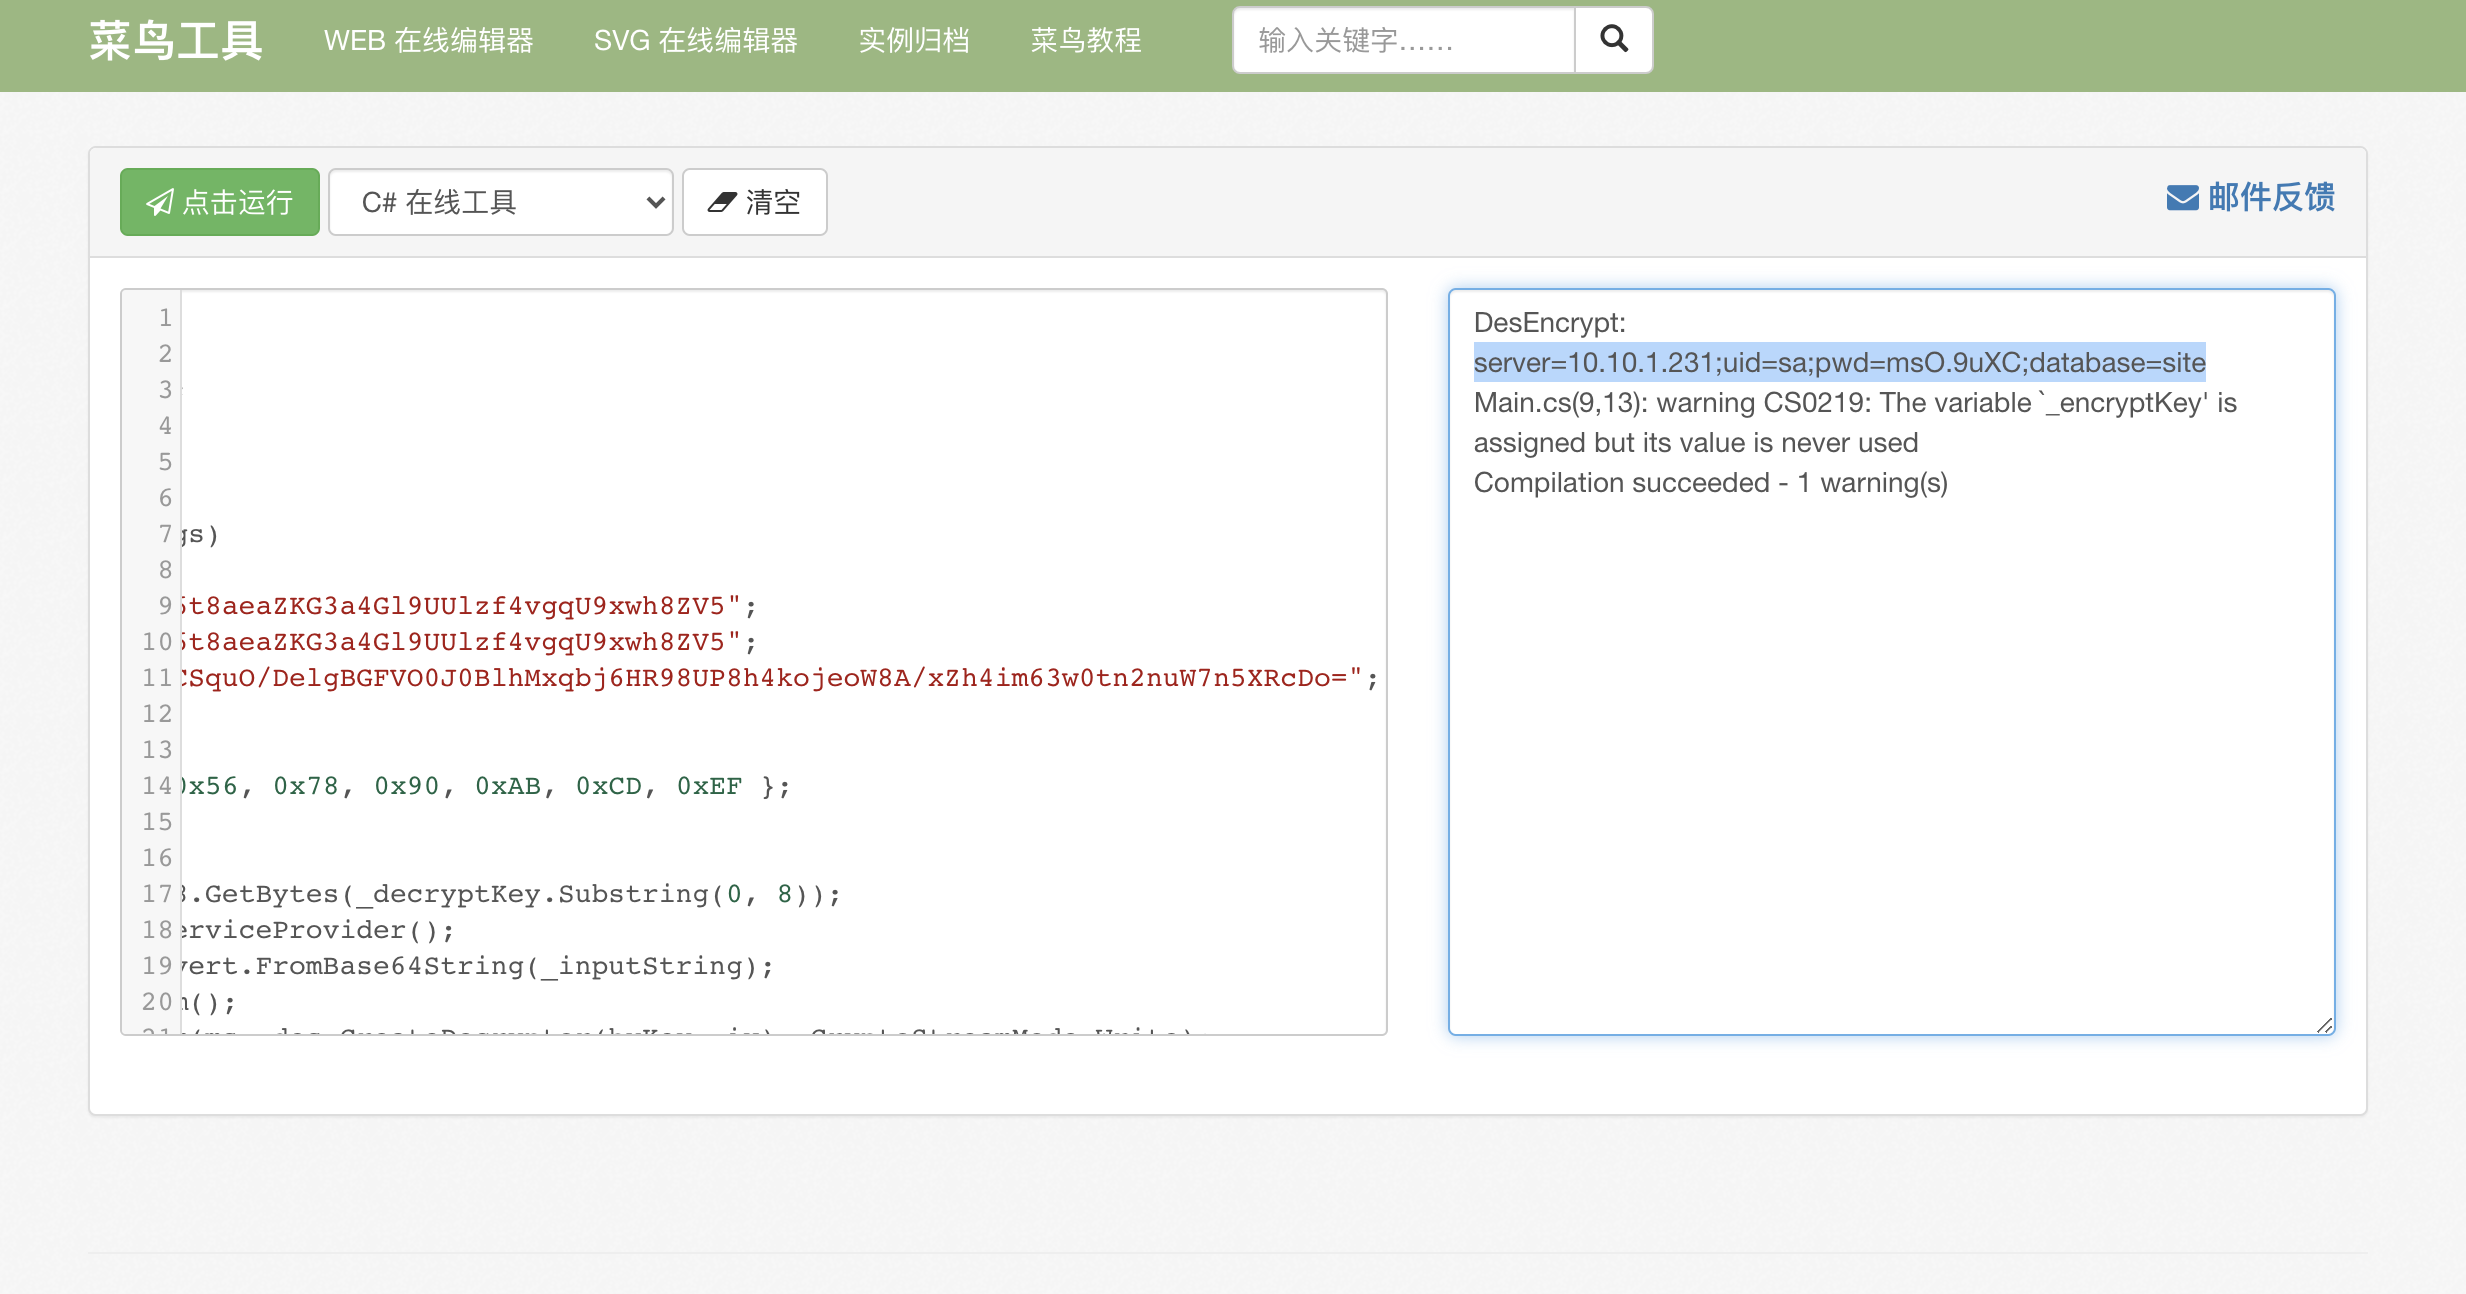Open the 邮件反馈 feedback link
The image size is (2466, 1294).
pos(2271,198)
